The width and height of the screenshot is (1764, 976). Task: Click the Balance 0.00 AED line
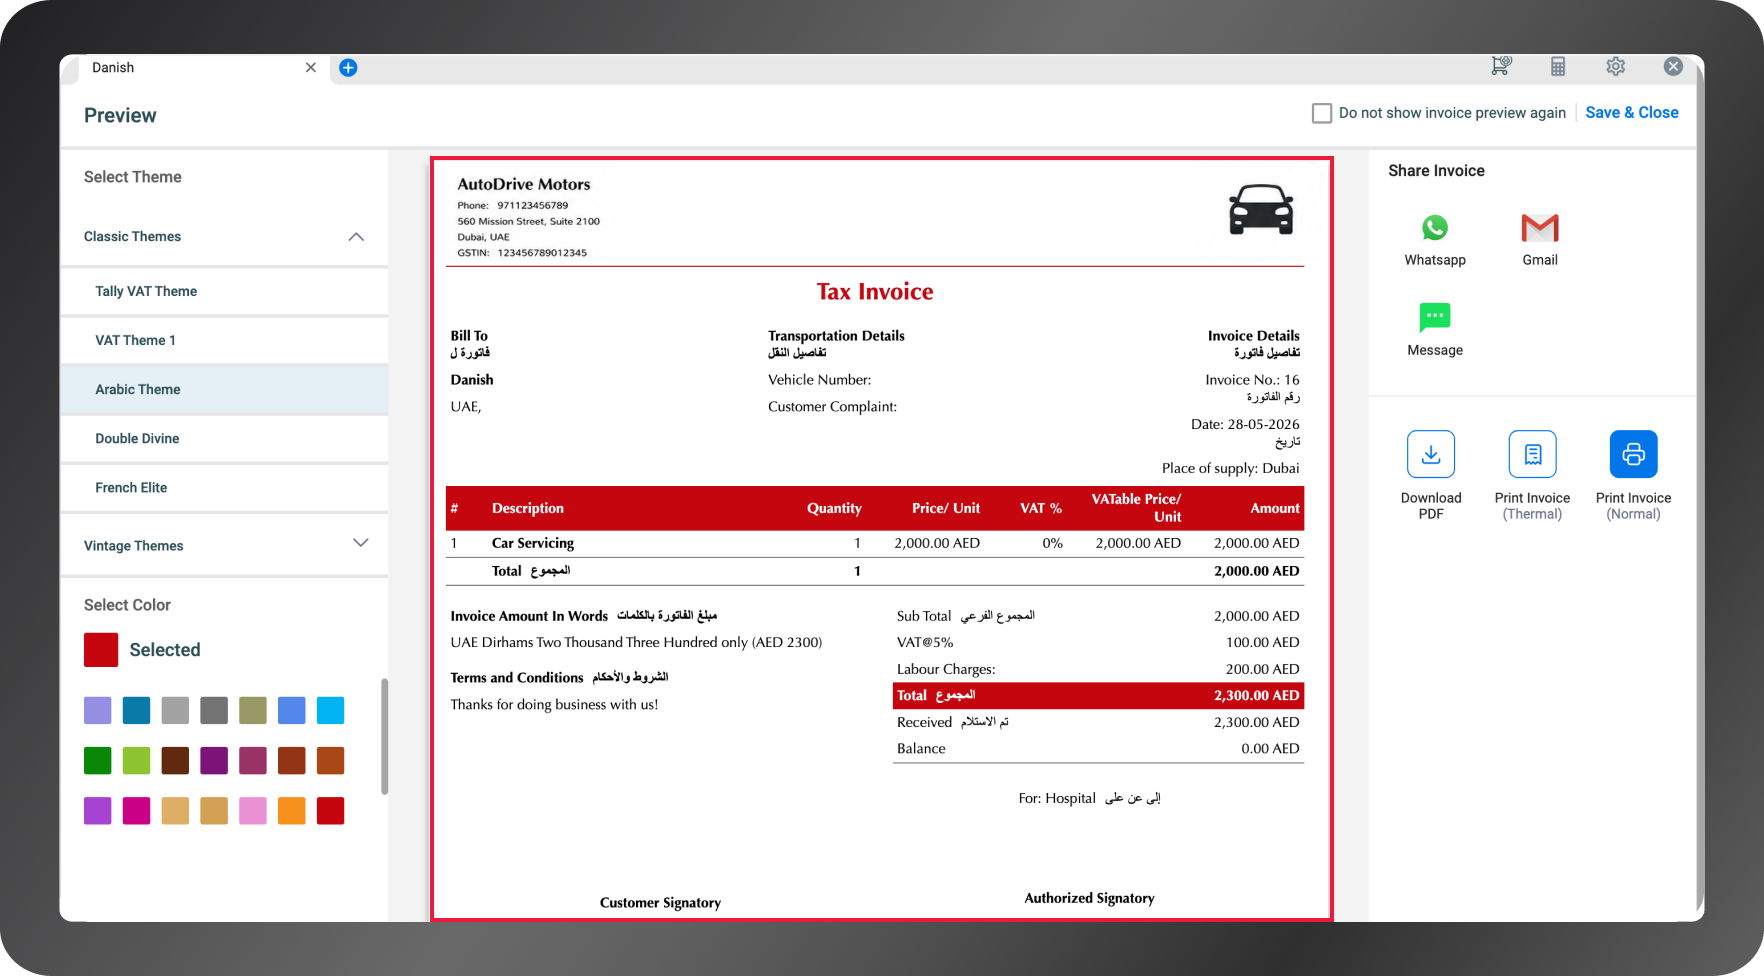coord(1098,748)
